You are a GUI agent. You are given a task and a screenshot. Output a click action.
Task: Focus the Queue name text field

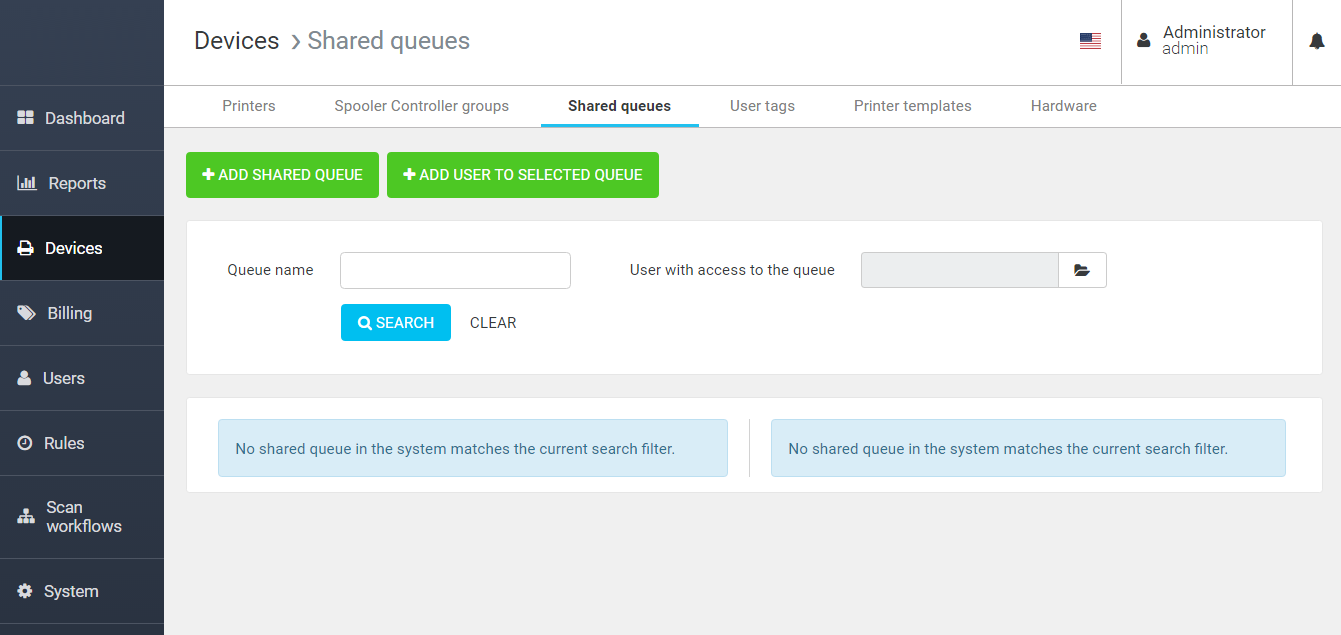(455, 270)
